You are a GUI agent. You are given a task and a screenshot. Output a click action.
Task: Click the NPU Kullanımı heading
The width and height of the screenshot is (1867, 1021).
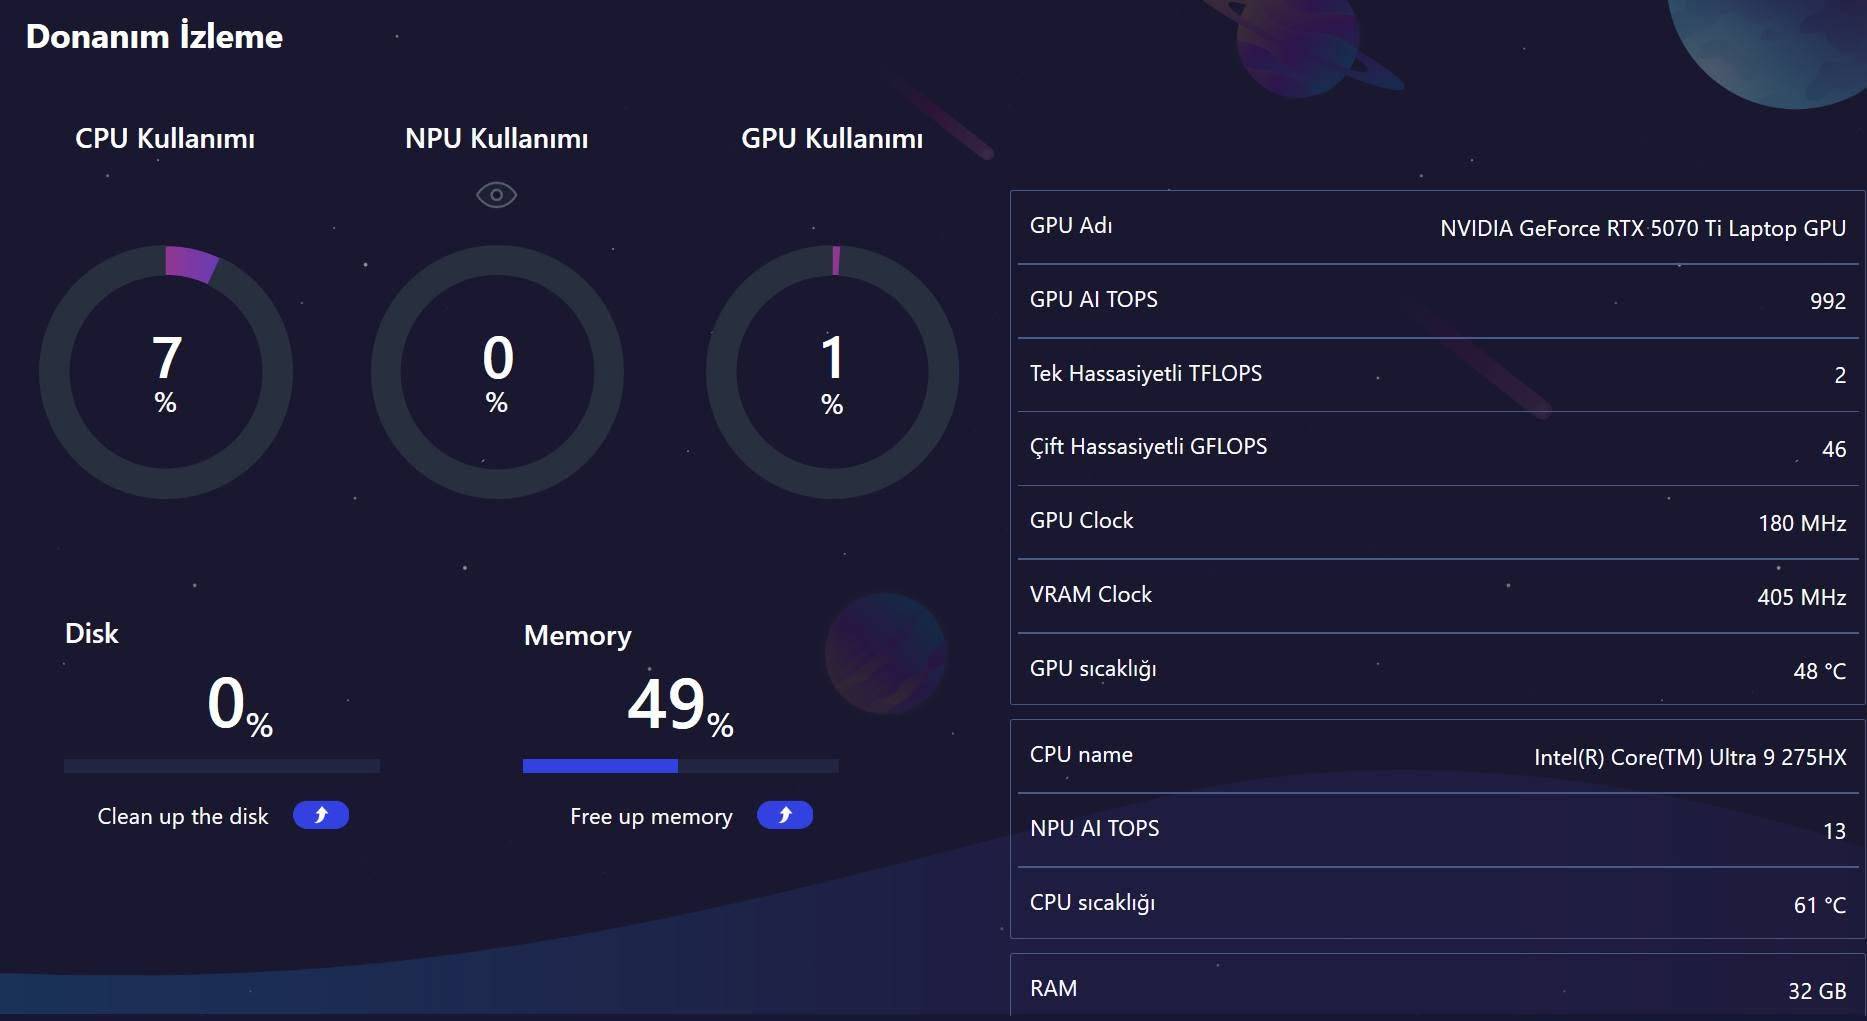pos(496,138)
